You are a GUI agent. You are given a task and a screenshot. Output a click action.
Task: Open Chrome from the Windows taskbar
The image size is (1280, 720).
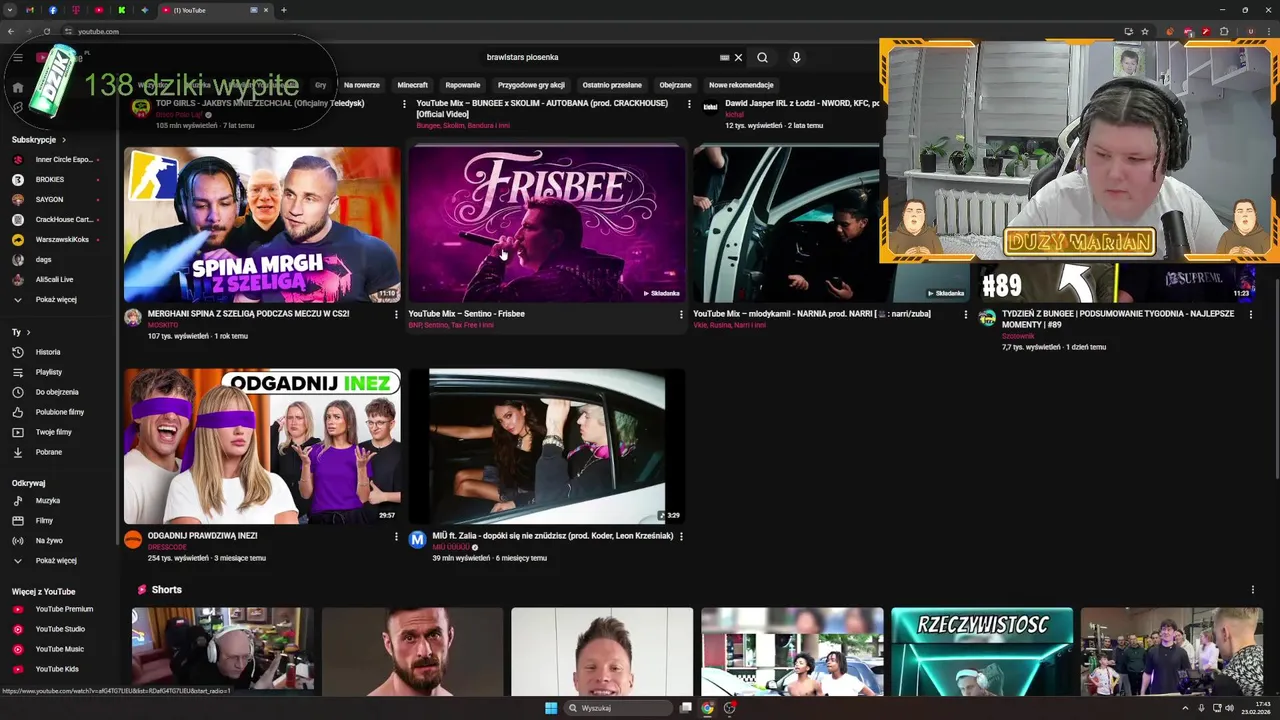[x=708, y=708]
